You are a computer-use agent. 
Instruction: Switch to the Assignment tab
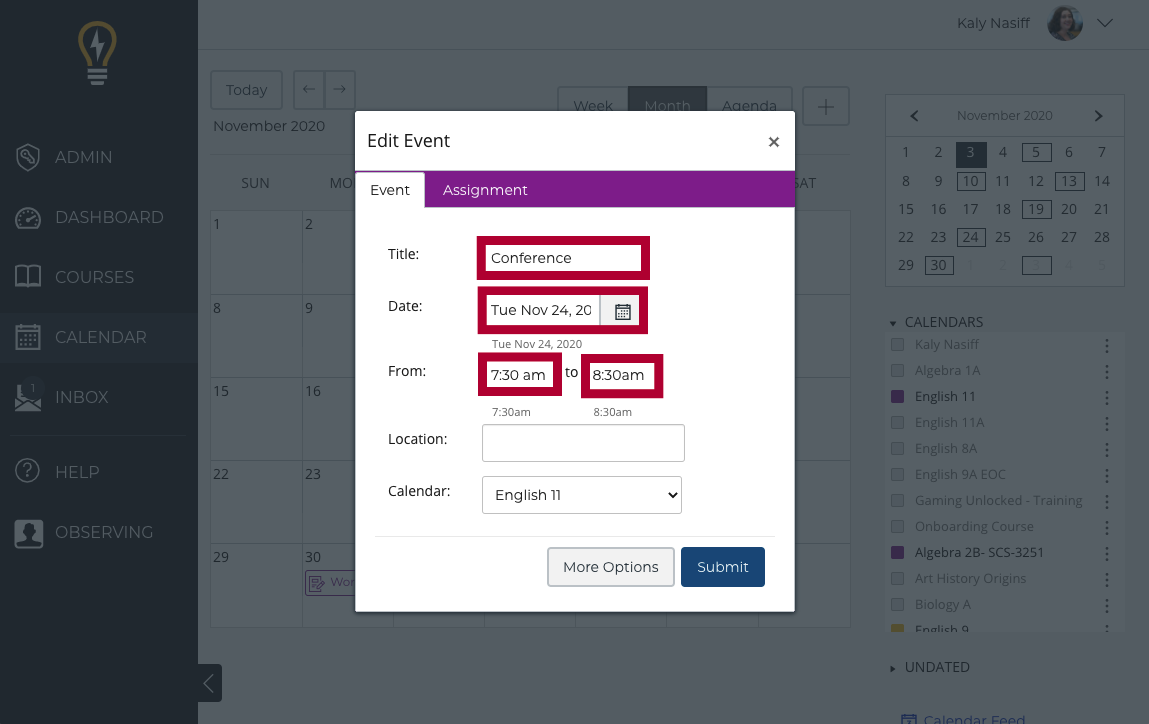click(485, 190)
